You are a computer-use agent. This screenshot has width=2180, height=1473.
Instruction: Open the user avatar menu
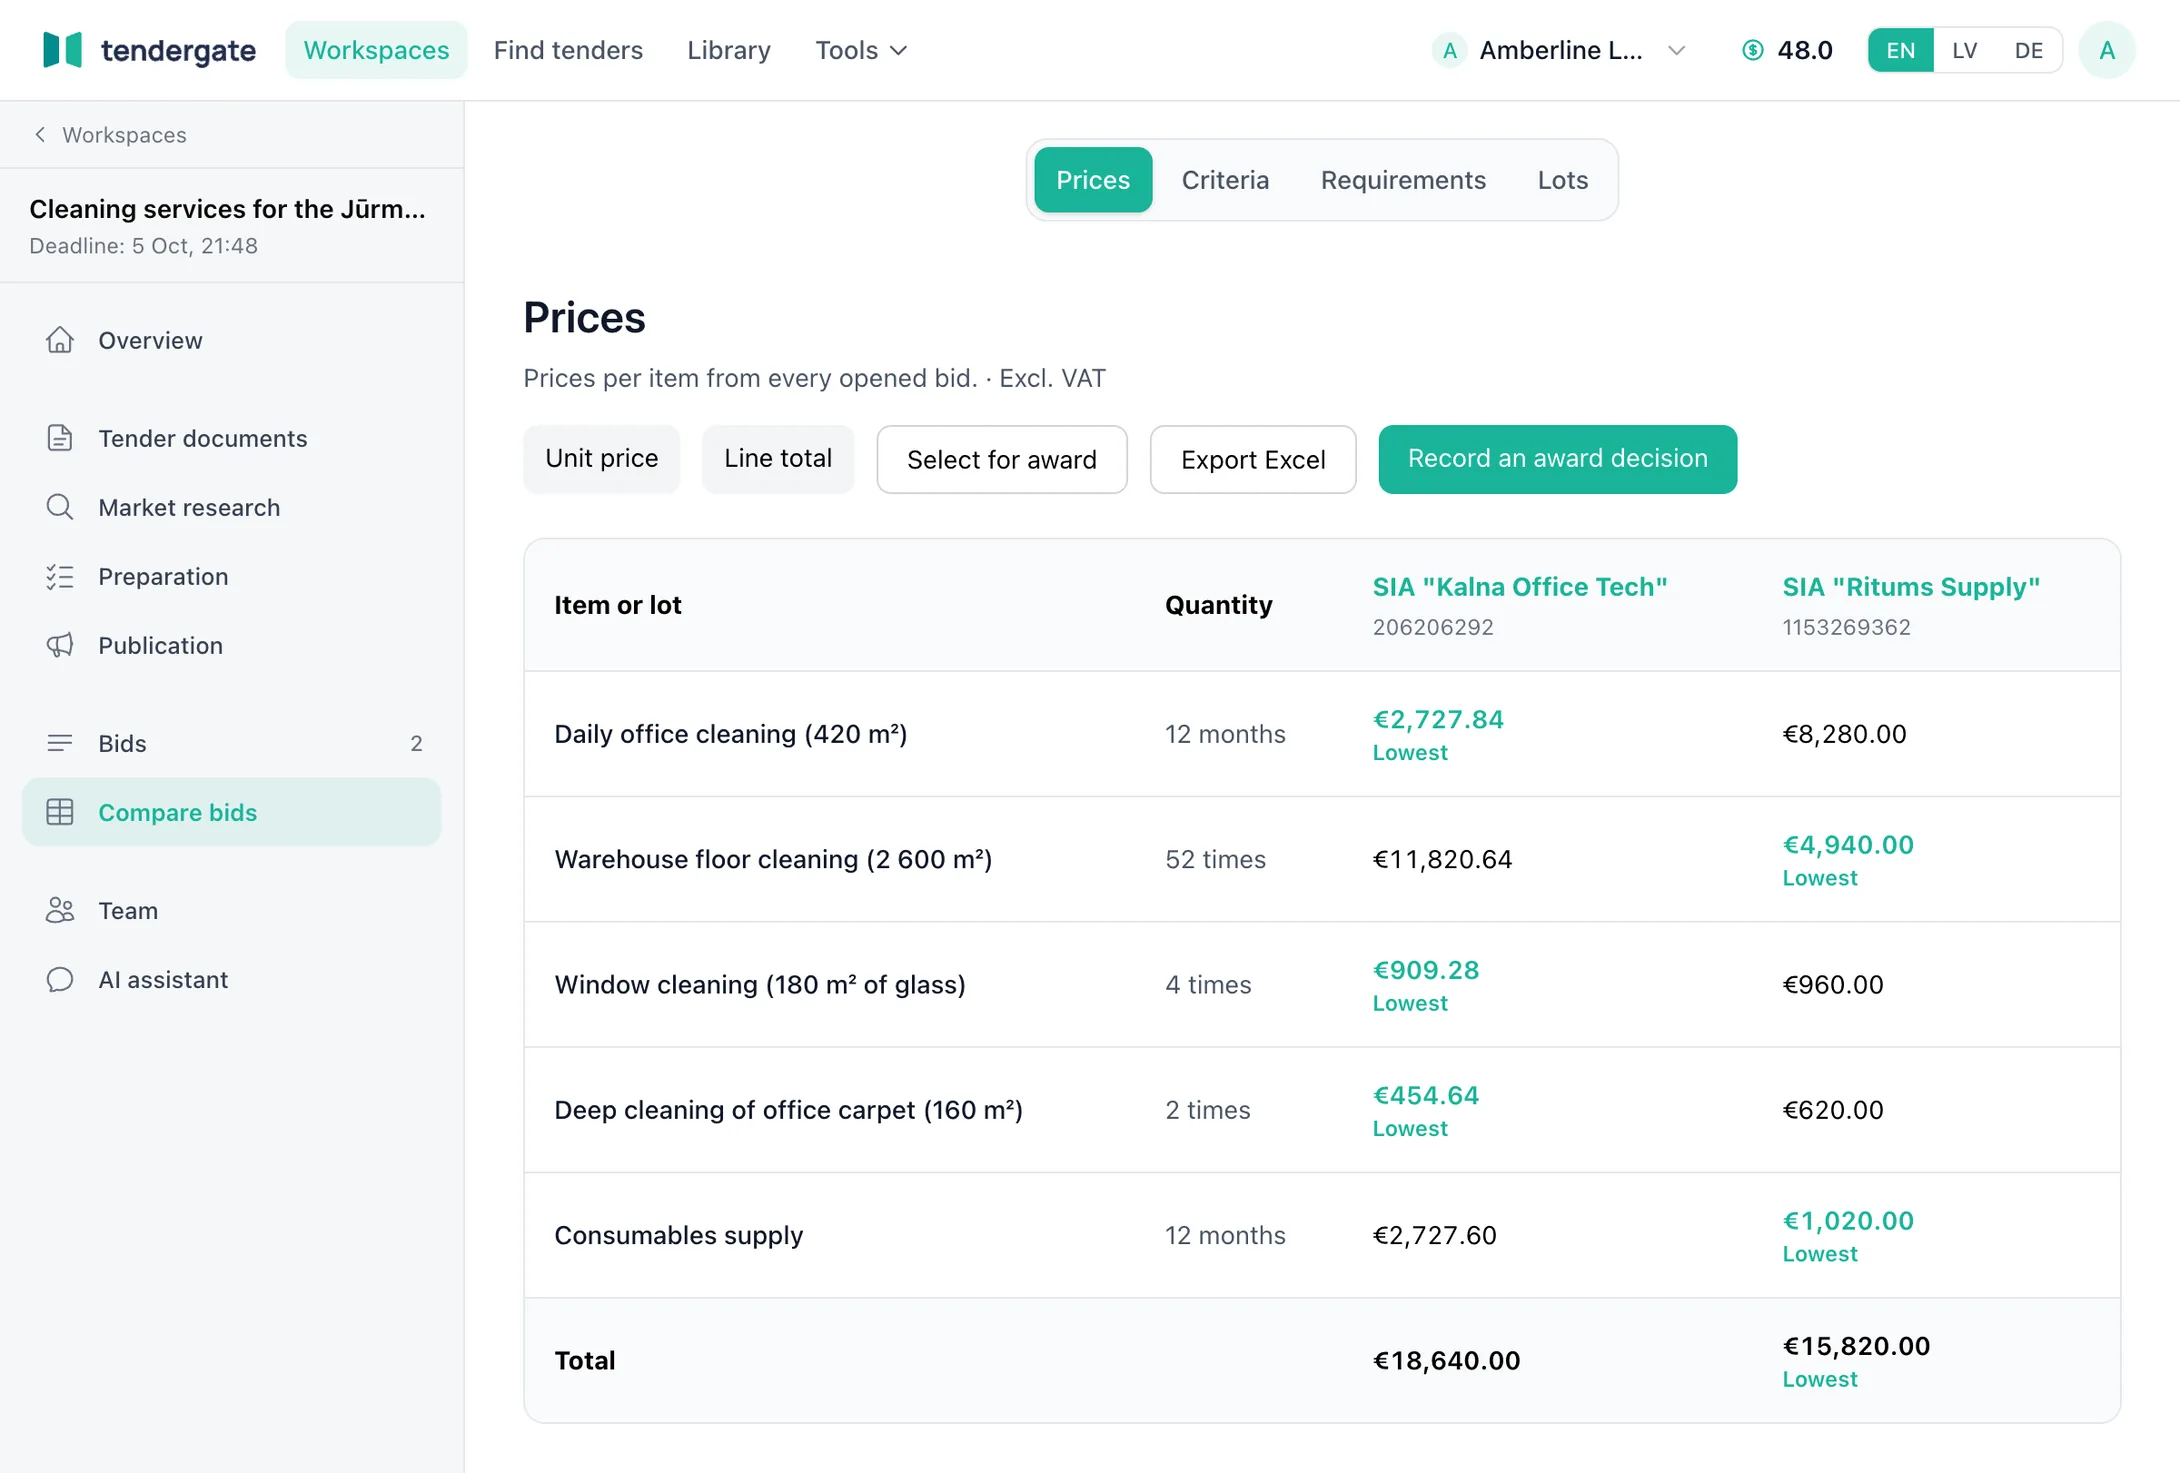tap(2106, 50)
